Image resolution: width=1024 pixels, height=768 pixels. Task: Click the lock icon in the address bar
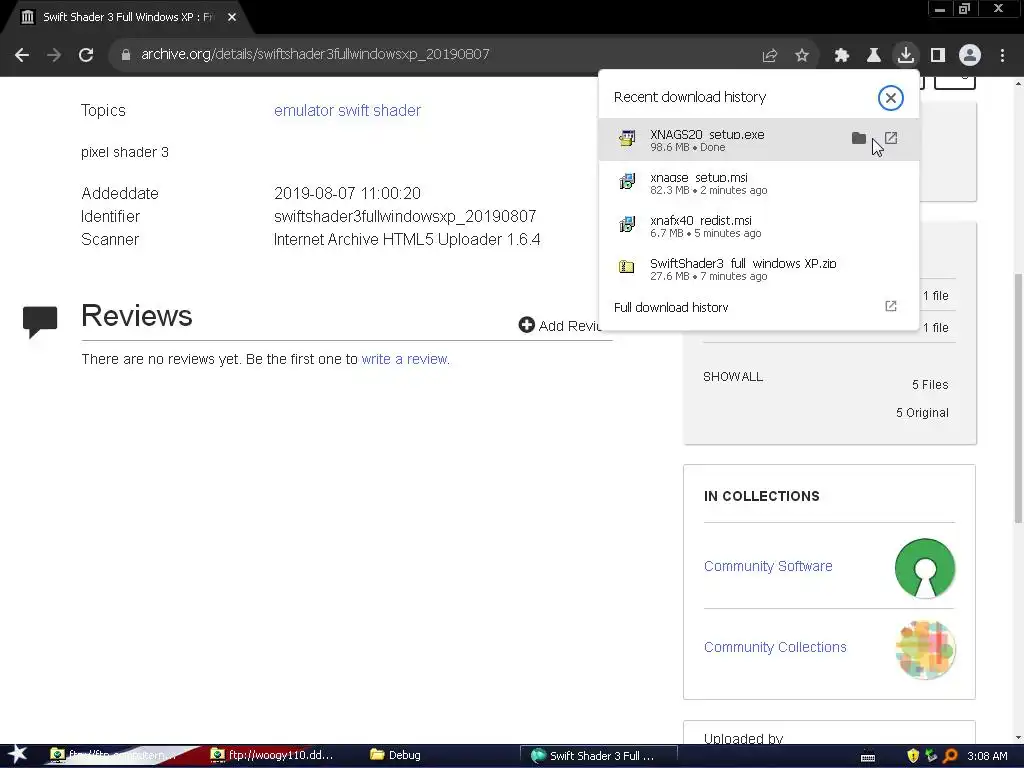(x=126, y=55)
